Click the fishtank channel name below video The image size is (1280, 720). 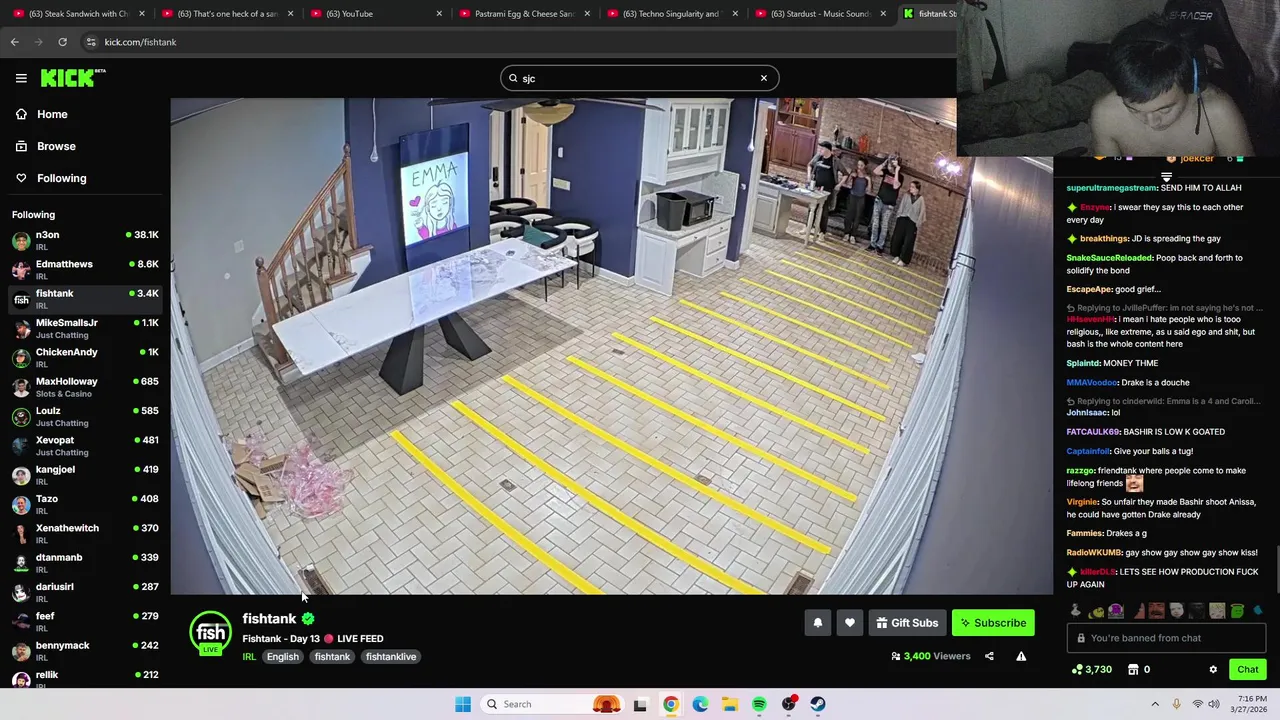click(x=269, y=619)
